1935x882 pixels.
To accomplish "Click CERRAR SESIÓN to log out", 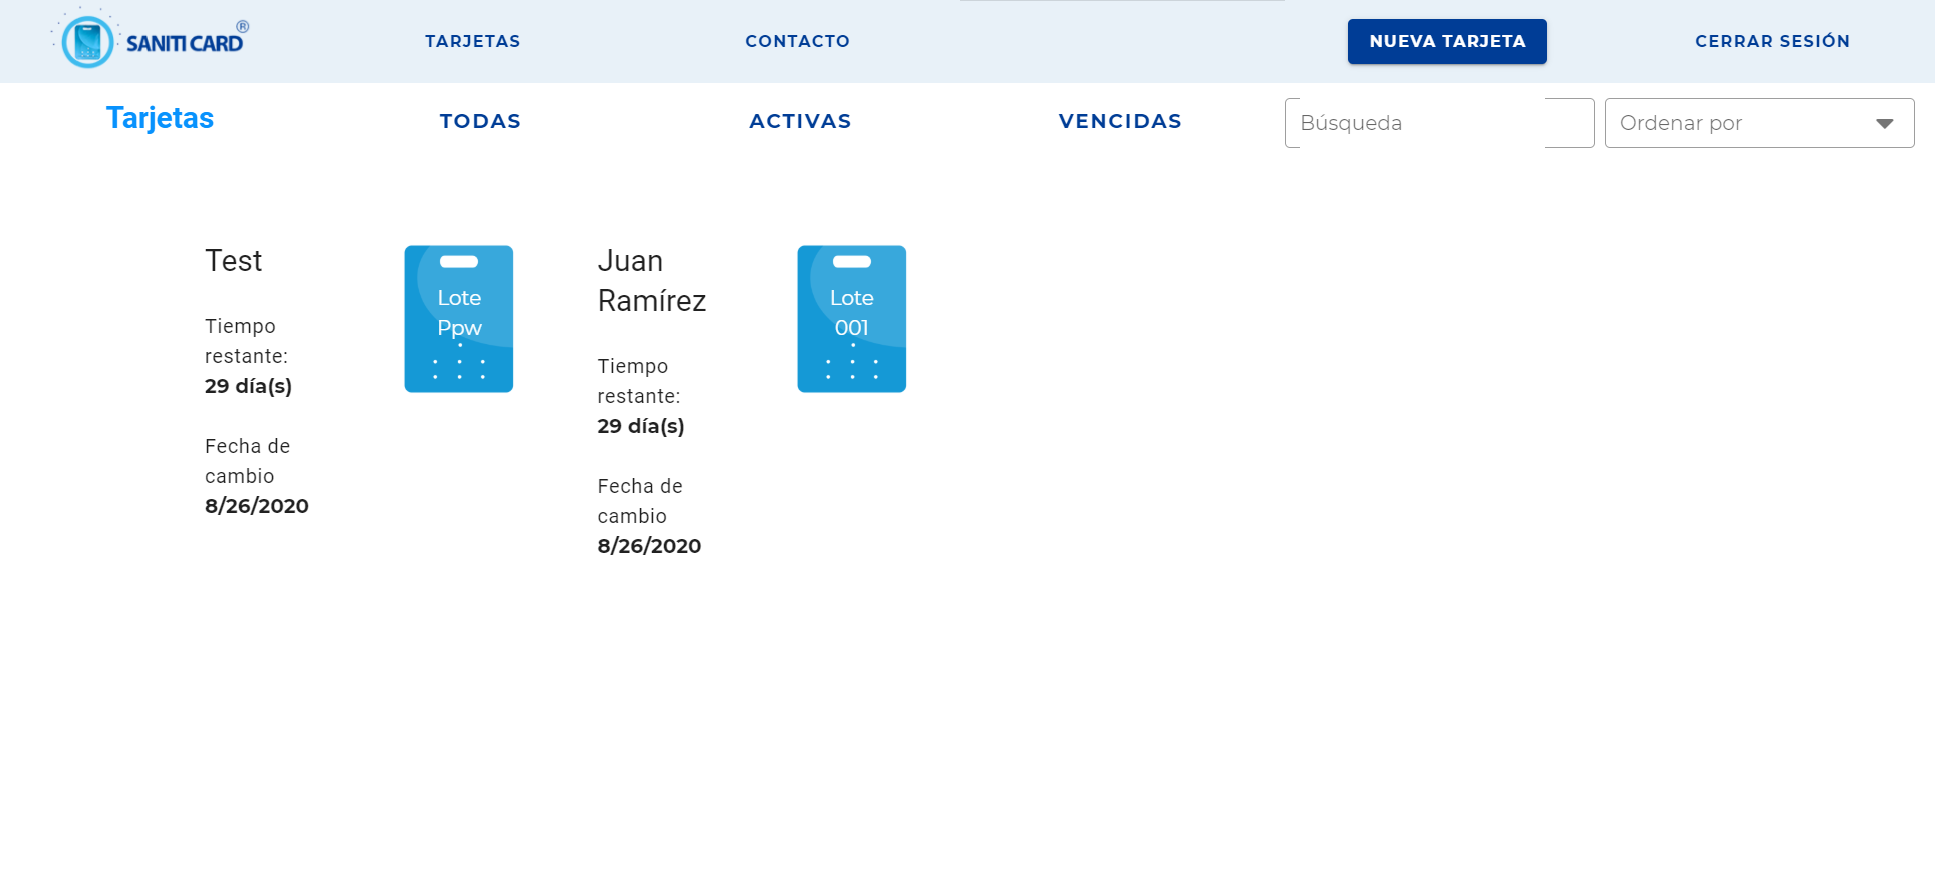I will click(1772, 41).
